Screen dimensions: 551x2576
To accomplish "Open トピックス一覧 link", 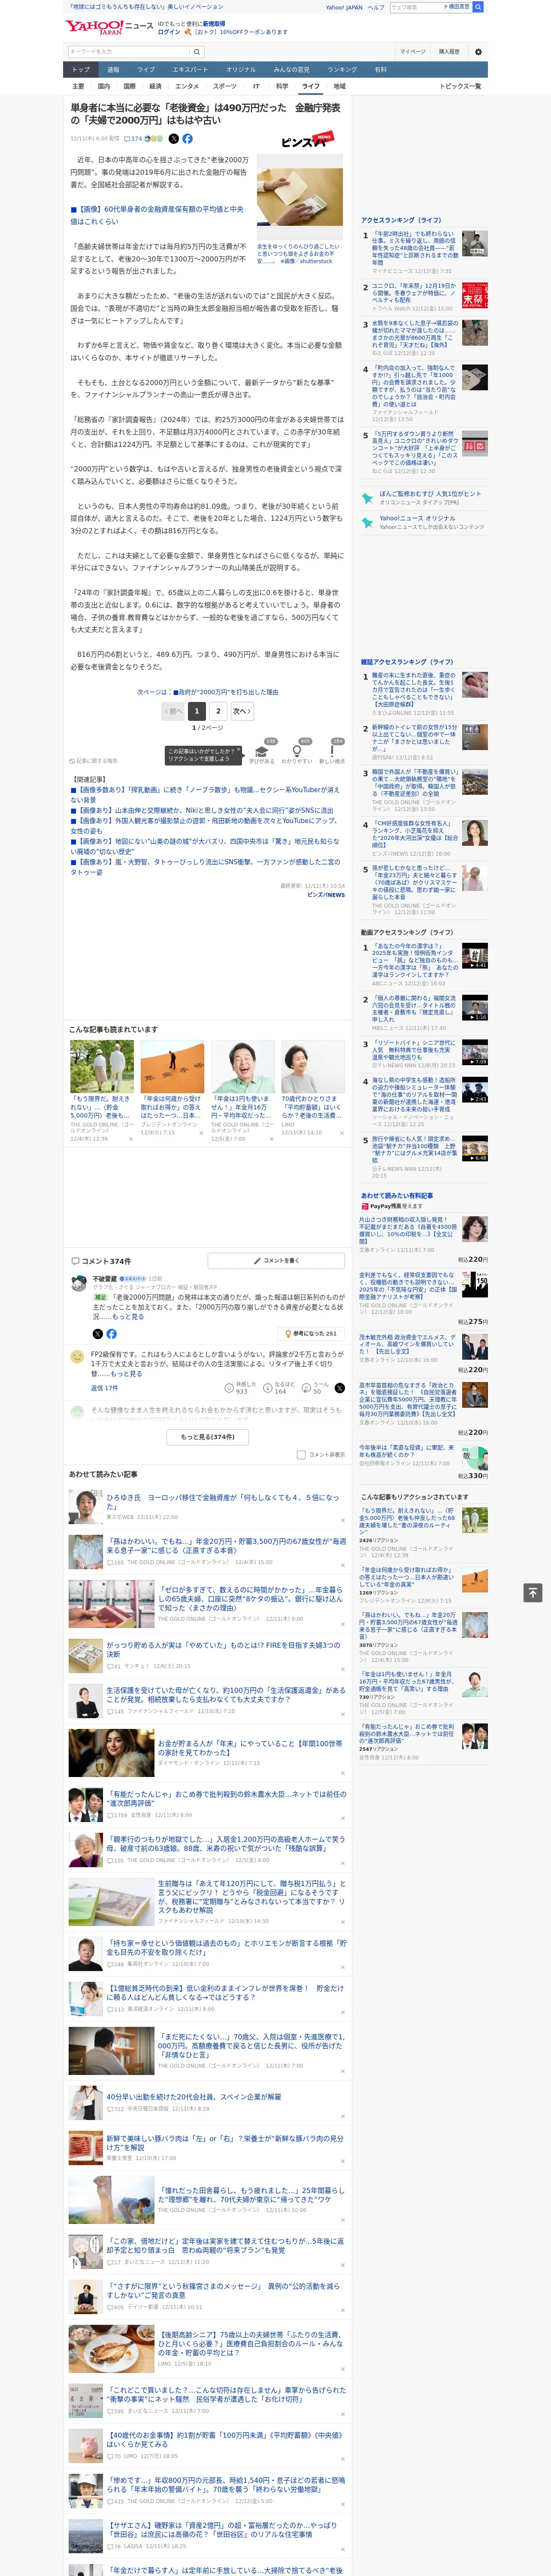I will 460,86.
